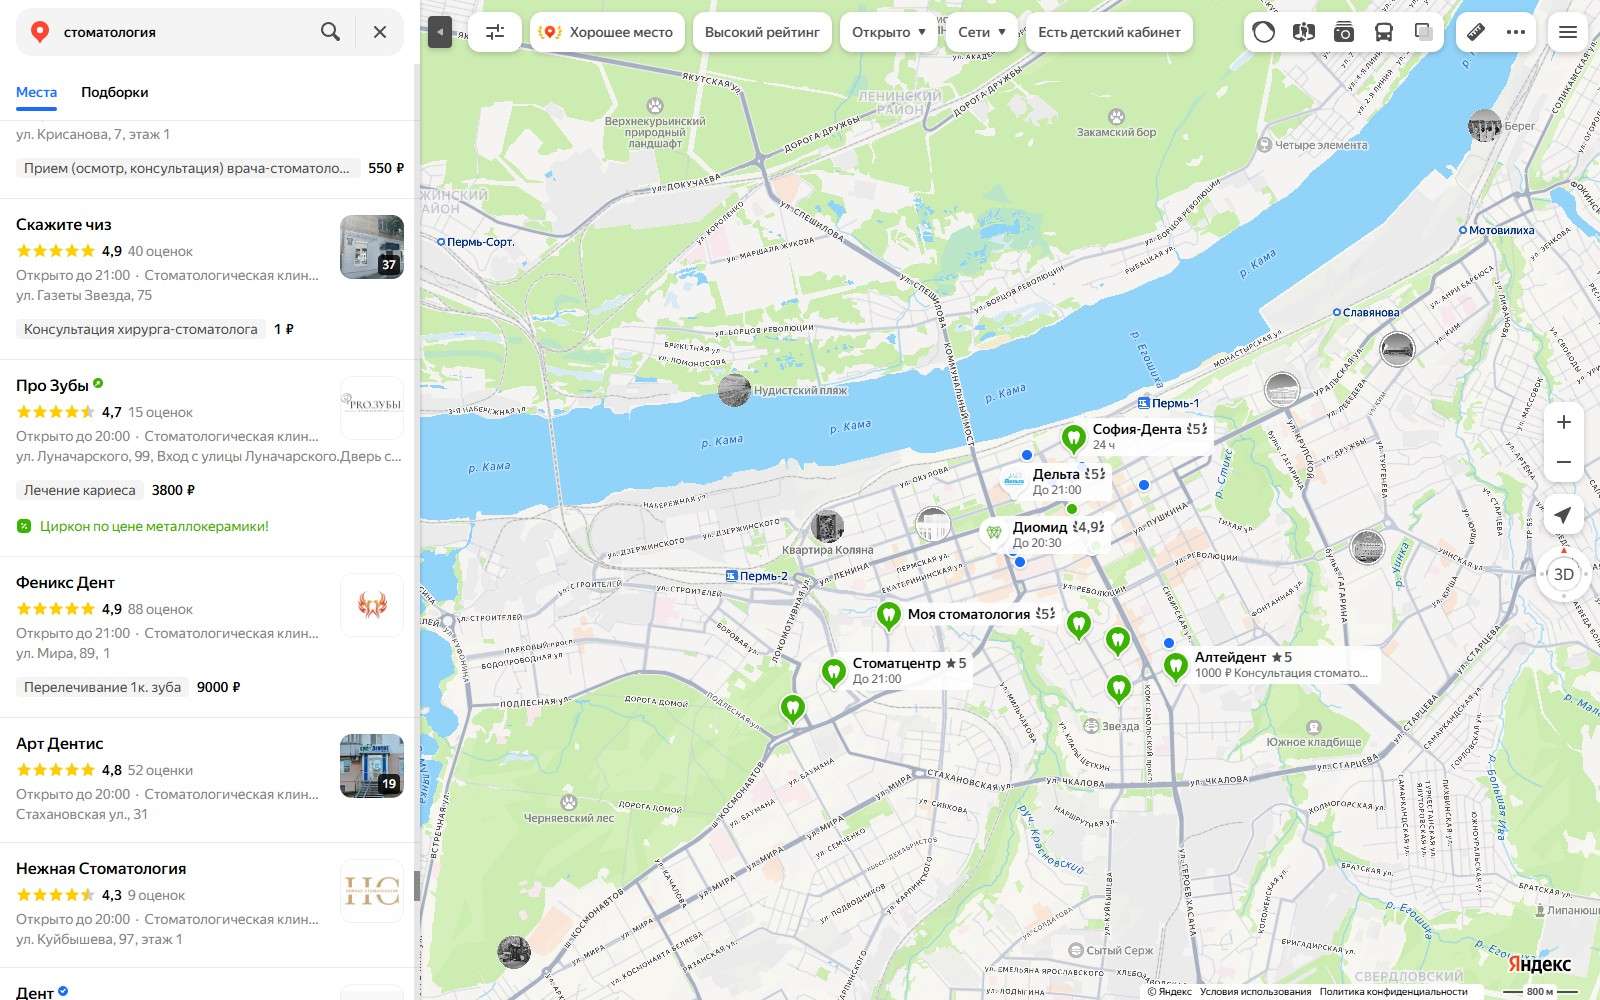Expand the Сети dropdown filter
The width and height of the screenshot is (1600, 1000).
pos(982,32)
